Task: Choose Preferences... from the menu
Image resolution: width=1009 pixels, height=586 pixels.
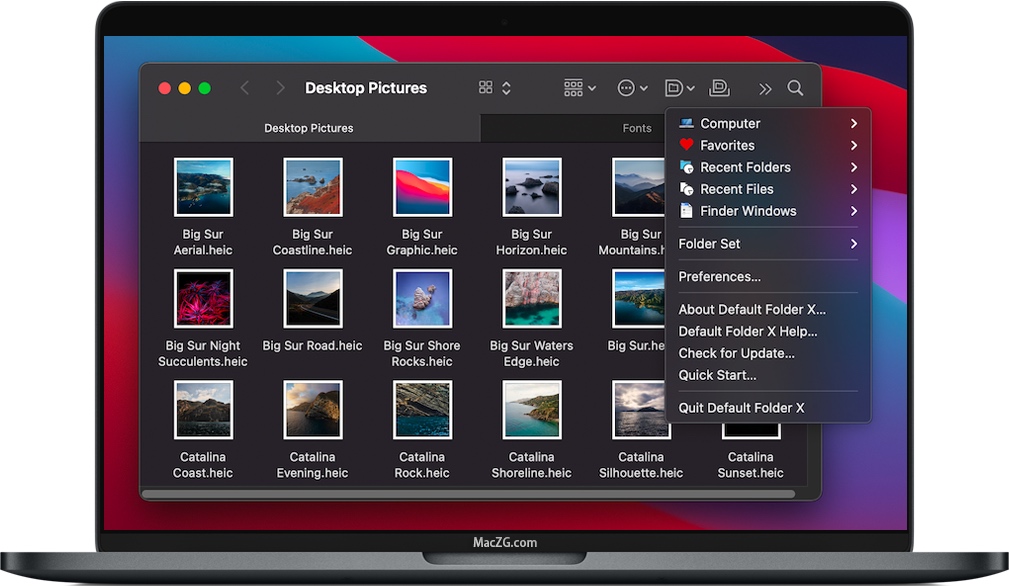Action: point(719,277)
